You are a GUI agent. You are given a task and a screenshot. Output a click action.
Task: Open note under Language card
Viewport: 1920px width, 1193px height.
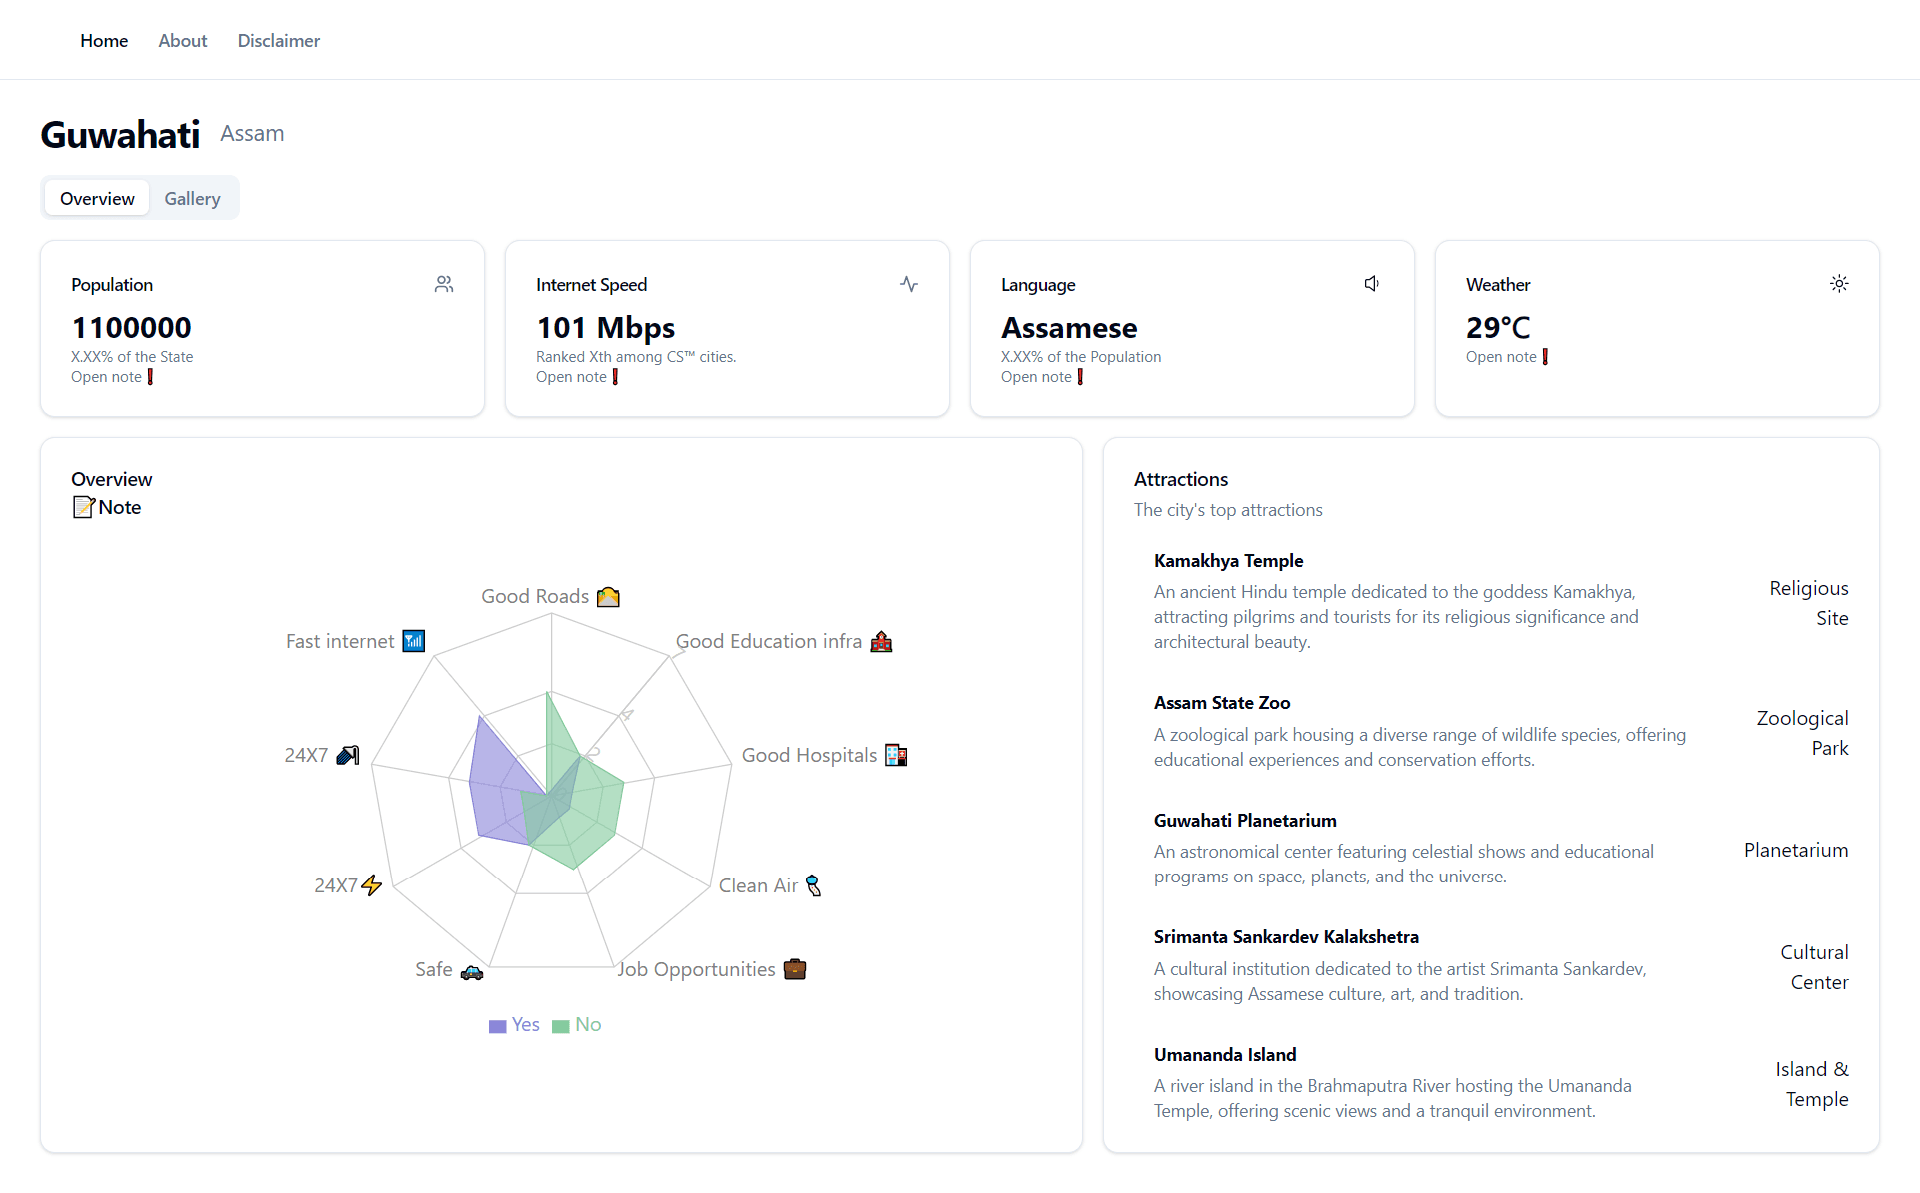tap(1042, 377)
